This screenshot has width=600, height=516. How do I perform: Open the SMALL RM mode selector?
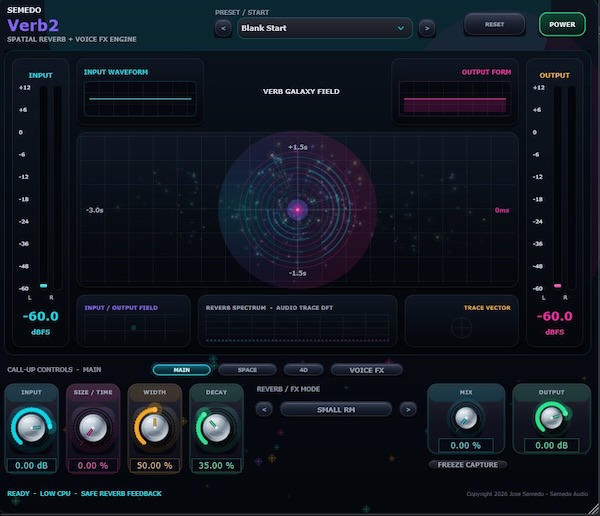click(336, 410)
